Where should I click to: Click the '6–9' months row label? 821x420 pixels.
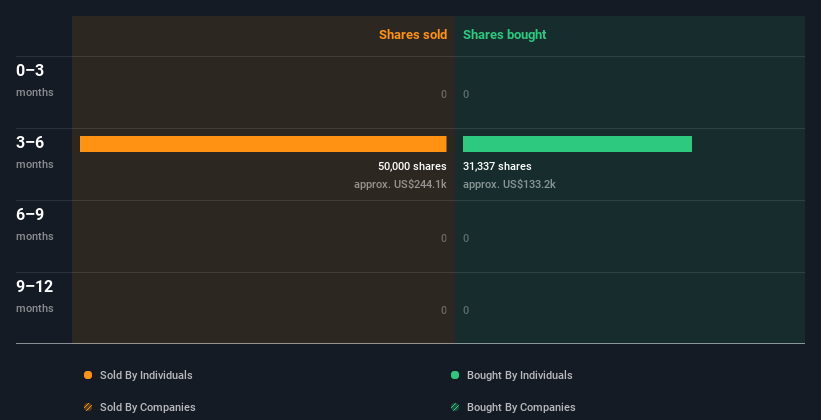[x=30, y=214]
